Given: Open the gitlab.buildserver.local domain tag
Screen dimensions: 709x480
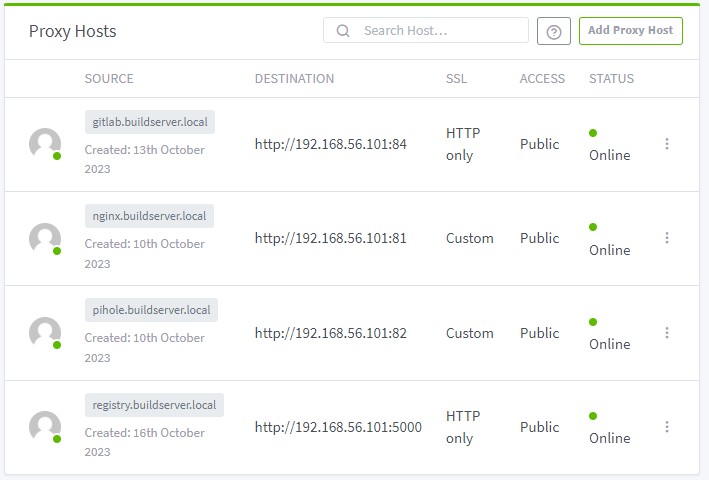Looking at the screenshot, I should [150, 122].
